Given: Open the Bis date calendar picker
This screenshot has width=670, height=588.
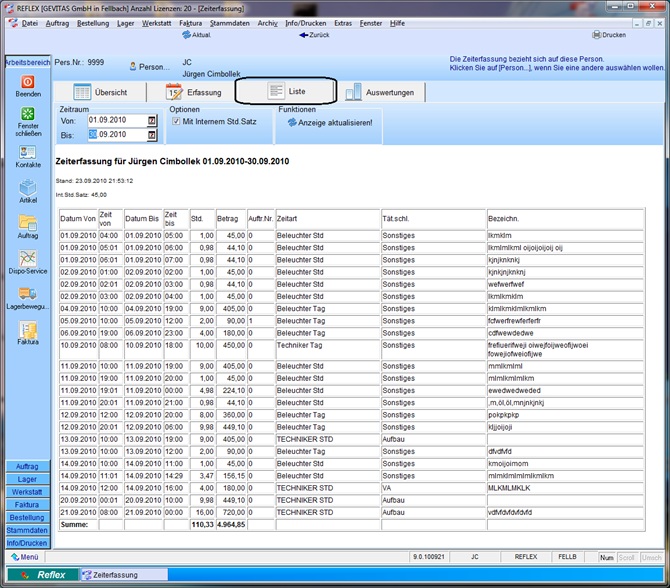Looking at the screenshot, I should [152, 135].
